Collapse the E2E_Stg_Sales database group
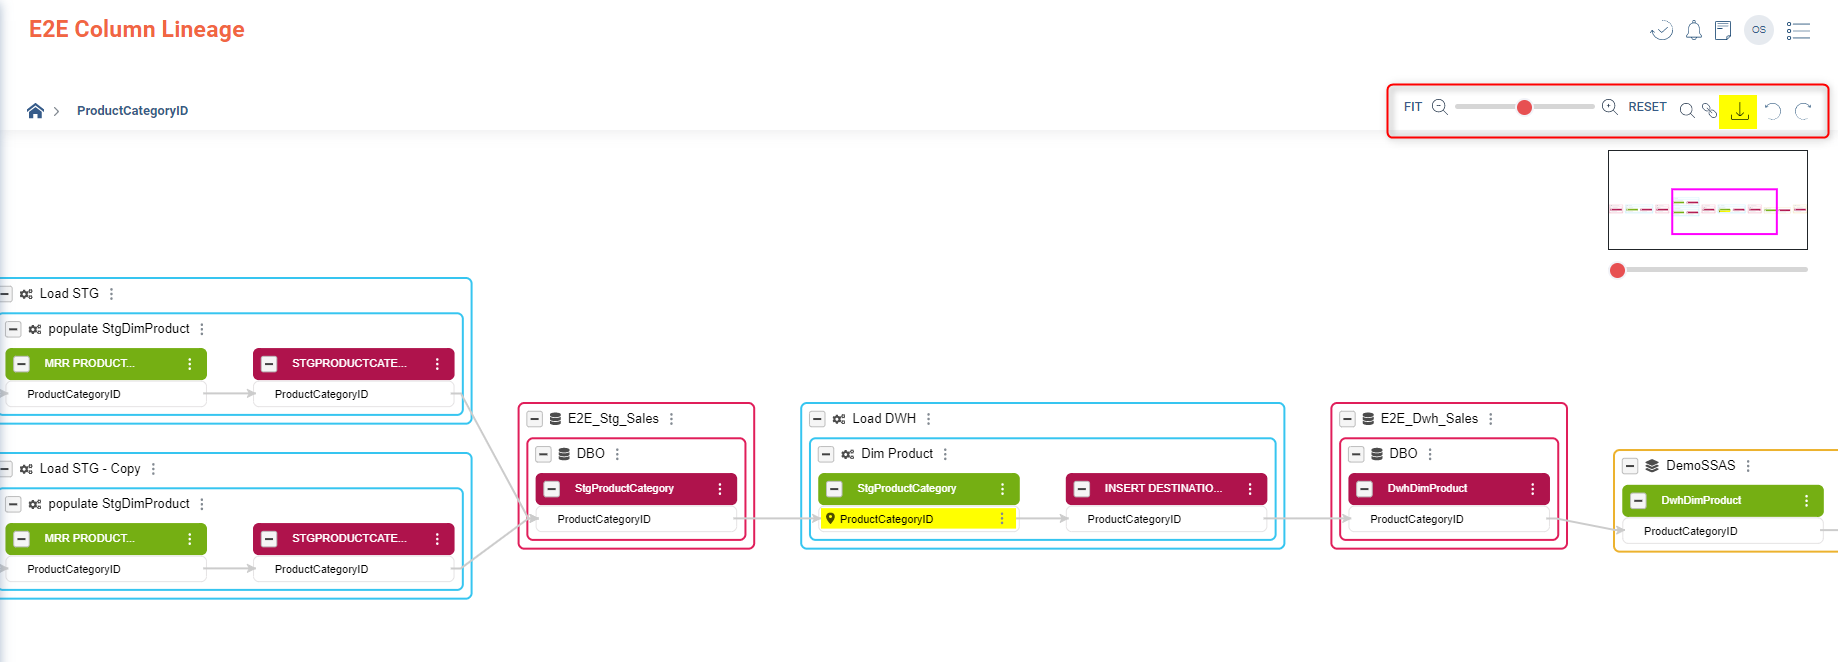Viewport: 1838px width, 662px height. coord(535,419)
